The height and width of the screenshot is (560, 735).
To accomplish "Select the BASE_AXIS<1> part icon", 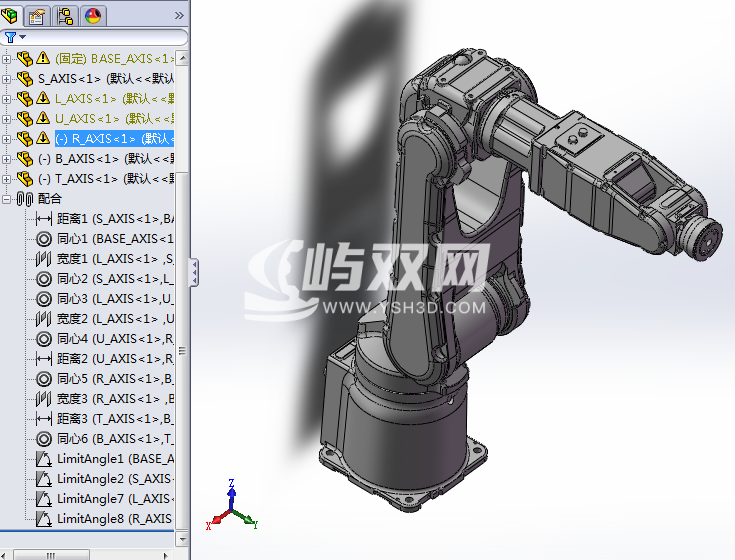I will 25,59.
